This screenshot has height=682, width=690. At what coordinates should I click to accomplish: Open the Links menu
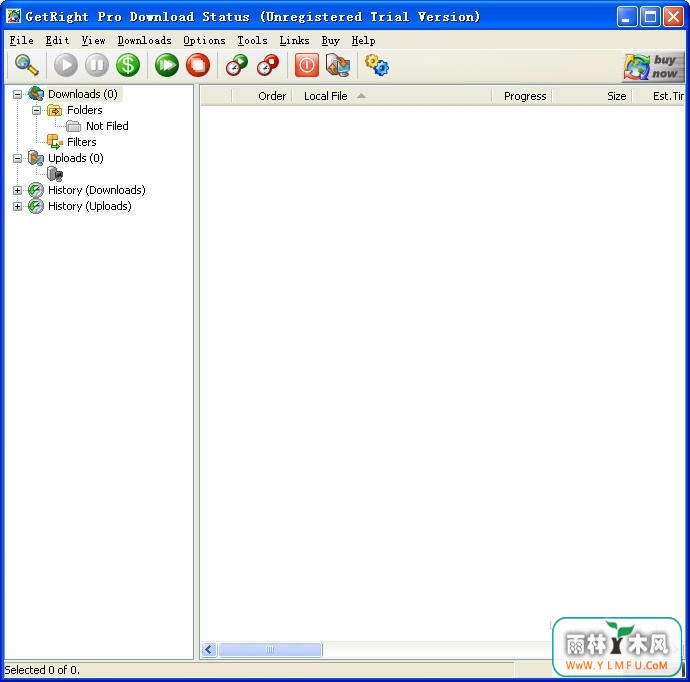[294, 40]
